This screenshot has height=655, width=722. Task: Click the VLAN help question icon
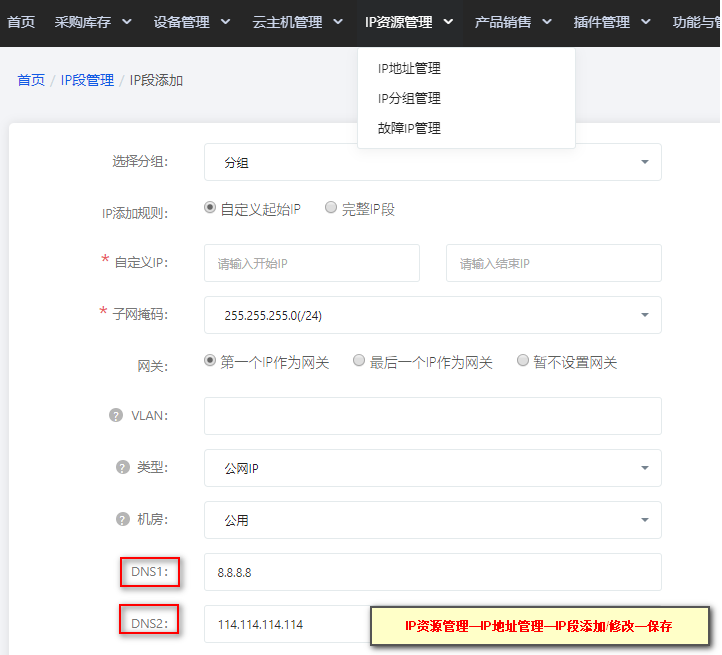click(x=116, y=415)
